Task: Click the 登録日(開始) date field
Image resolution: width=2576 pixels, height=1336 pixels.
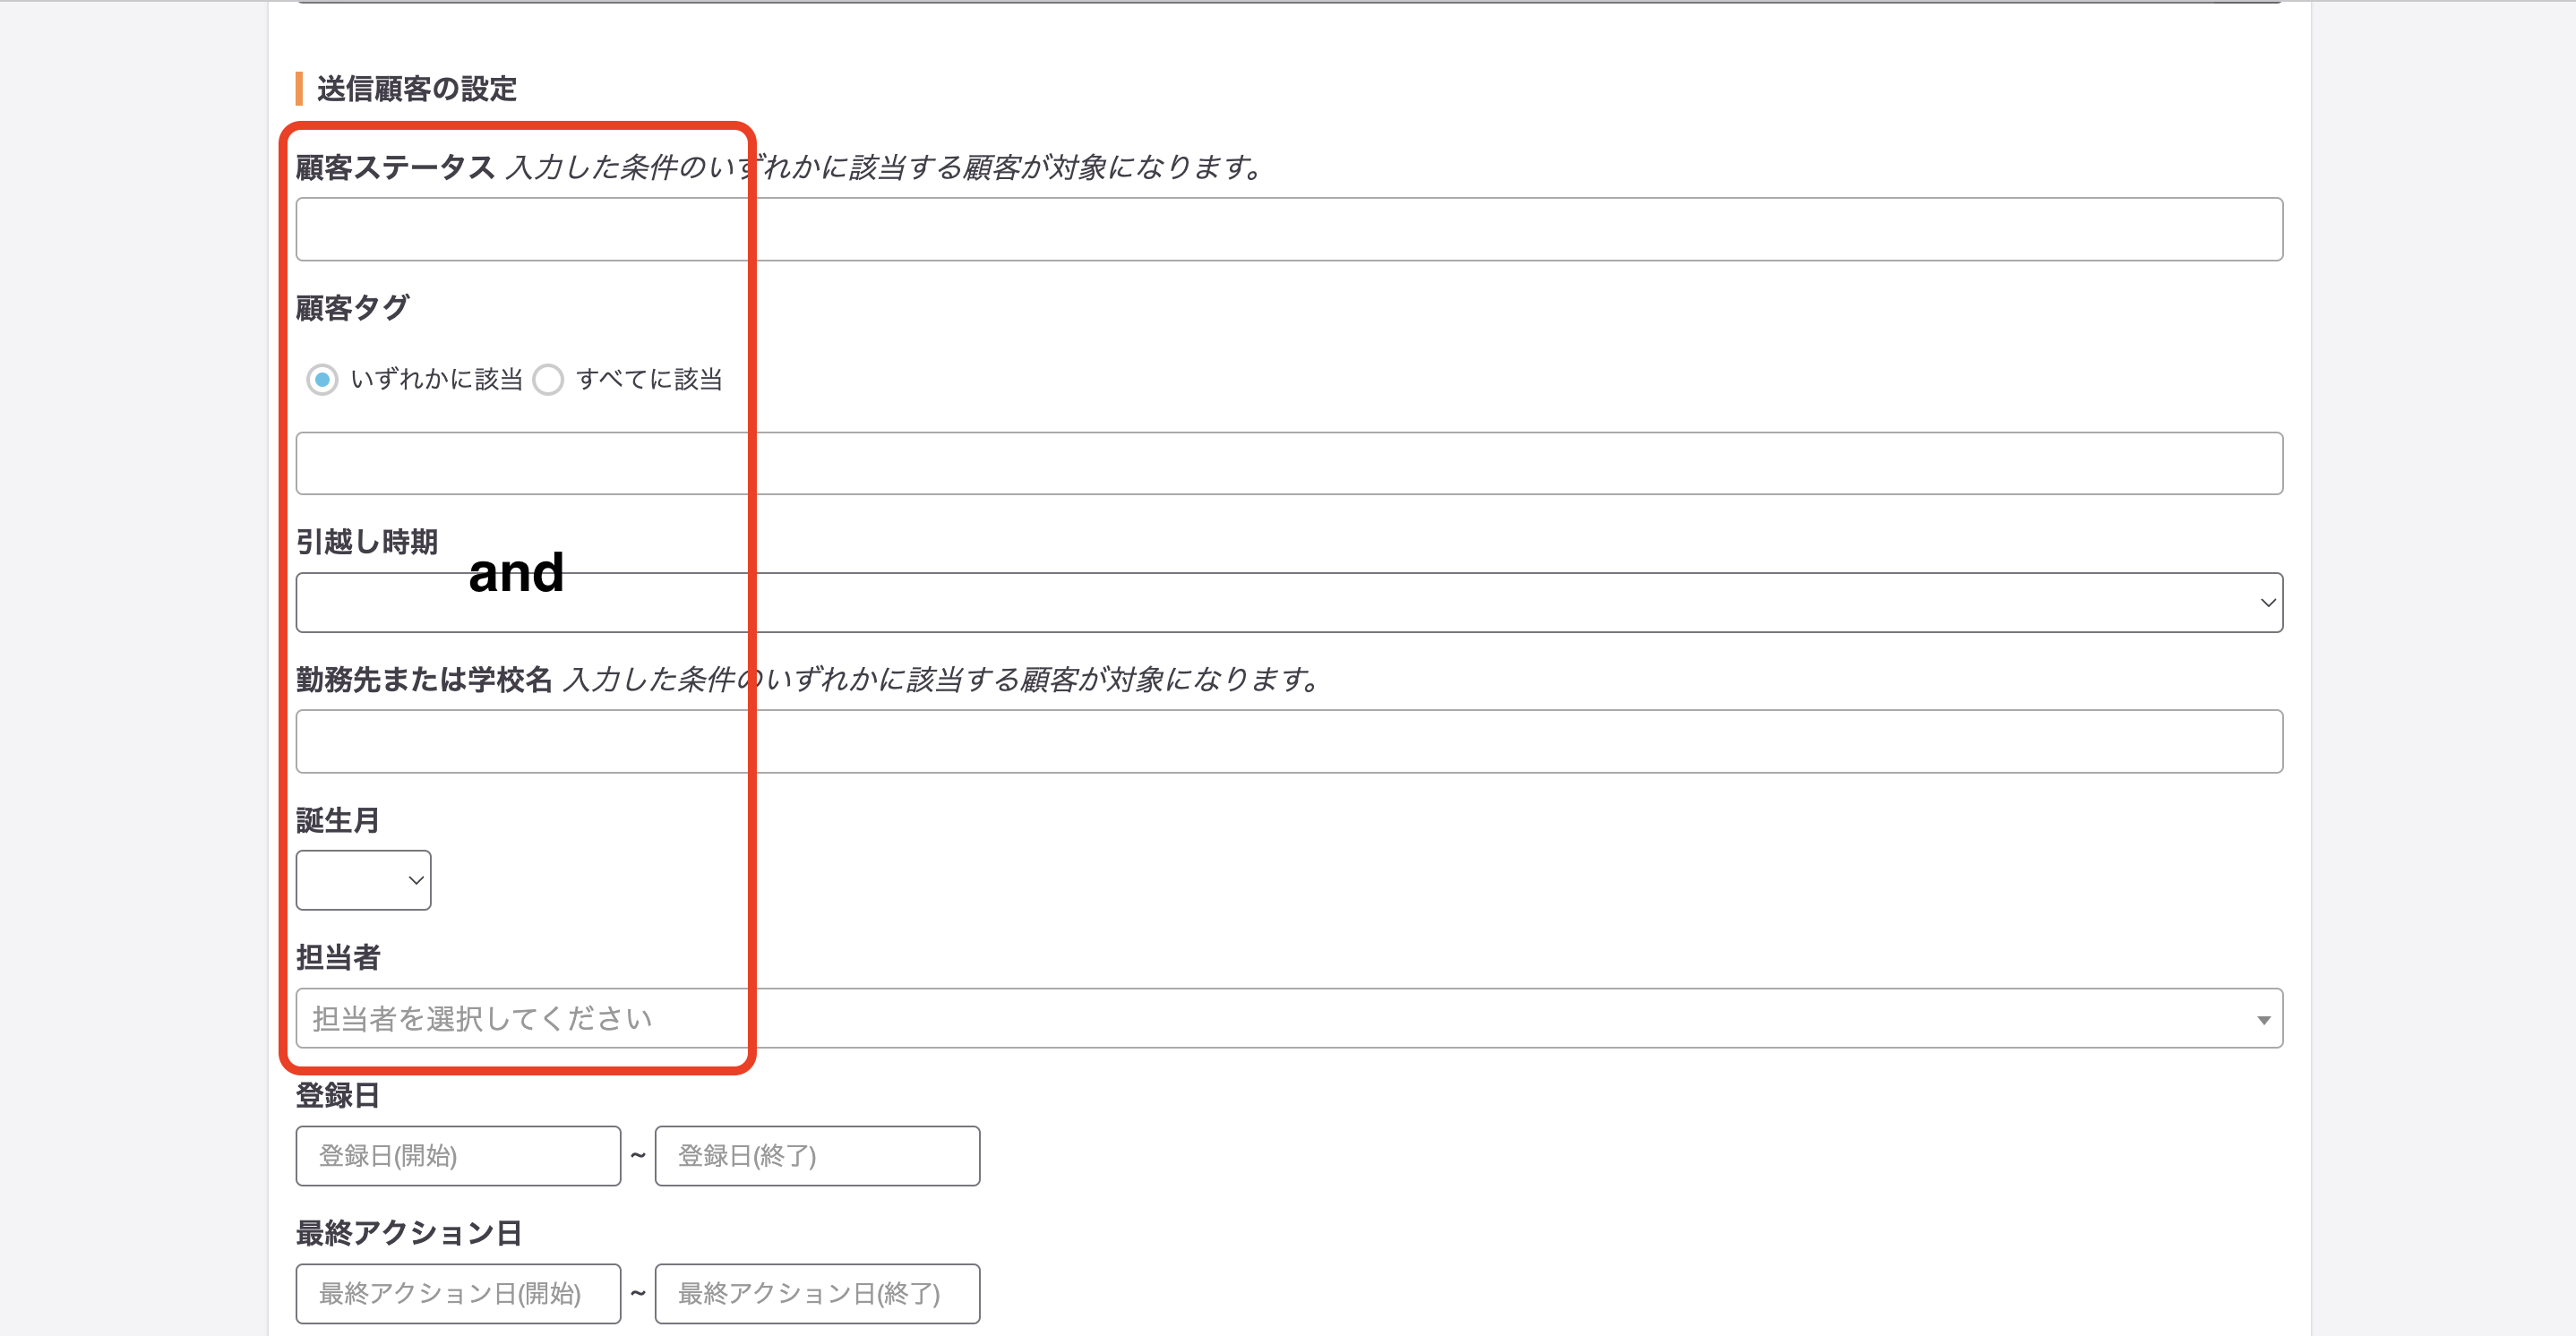Action: click(x=458, y=1156)
